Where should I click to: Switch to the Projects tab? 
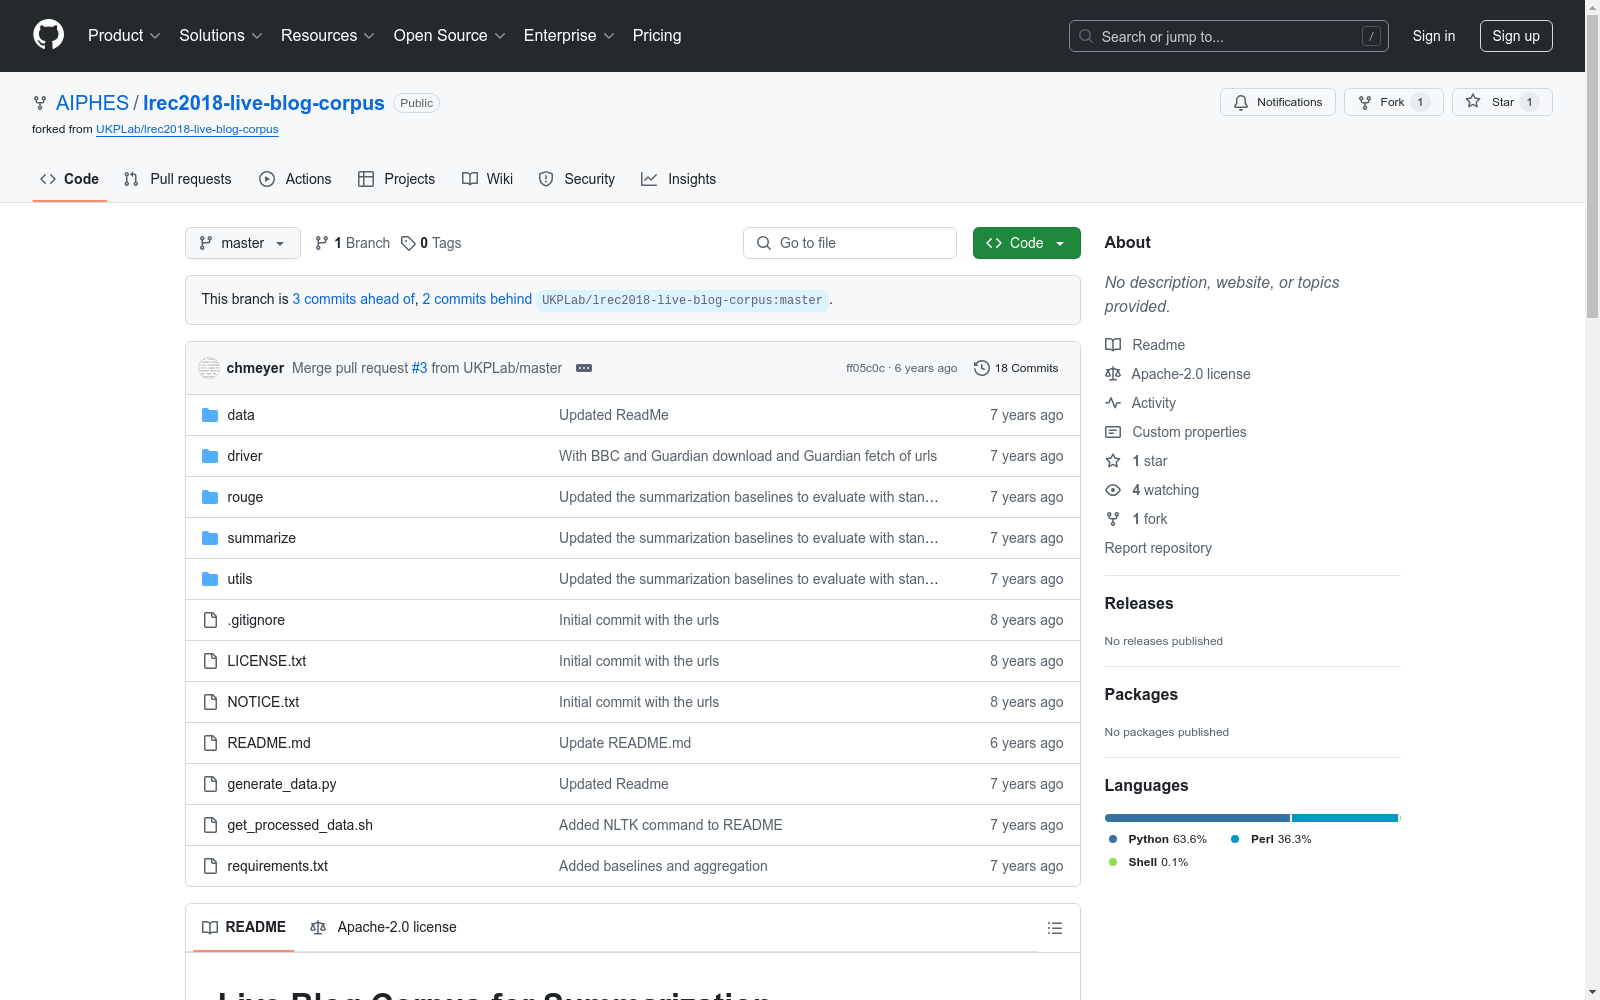pyautogui.click(x=397, y=179)
